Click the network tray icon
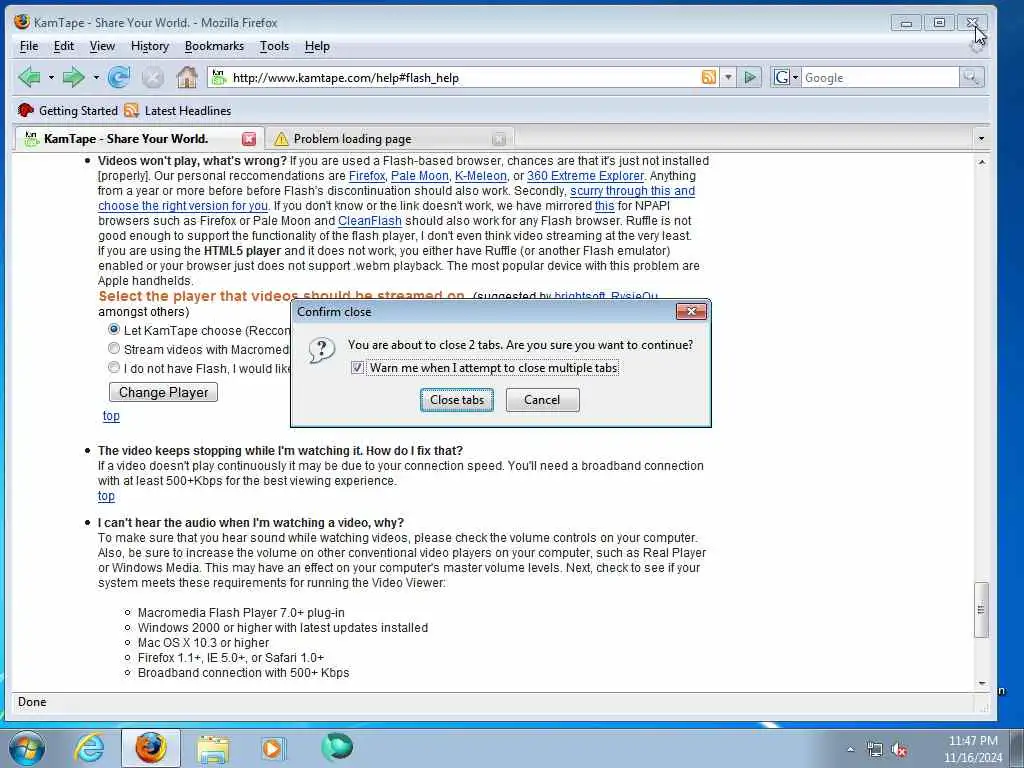This screenshot has width=1024, height=768. (874, 750)
